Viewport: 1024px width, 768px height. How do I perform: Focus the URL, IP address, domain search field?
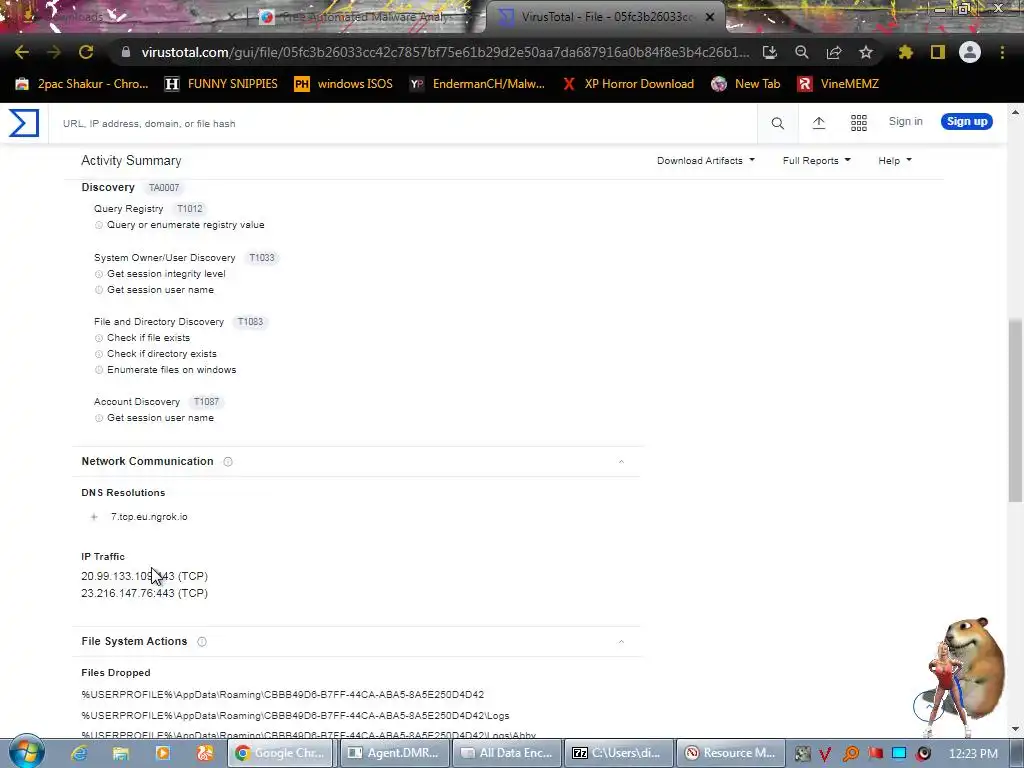pos(405,123)
